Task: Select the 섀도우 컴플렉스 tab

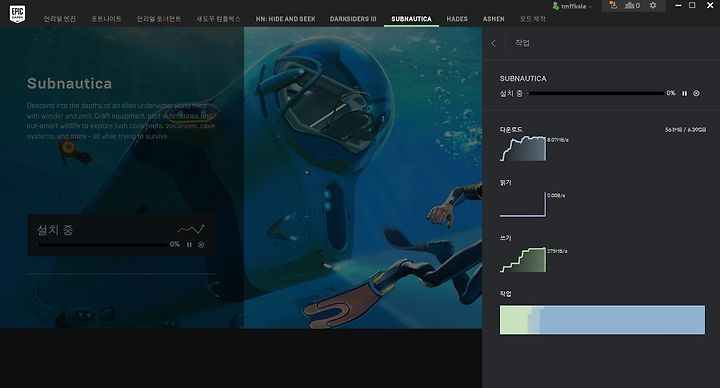Action: [x=218, y=19]
